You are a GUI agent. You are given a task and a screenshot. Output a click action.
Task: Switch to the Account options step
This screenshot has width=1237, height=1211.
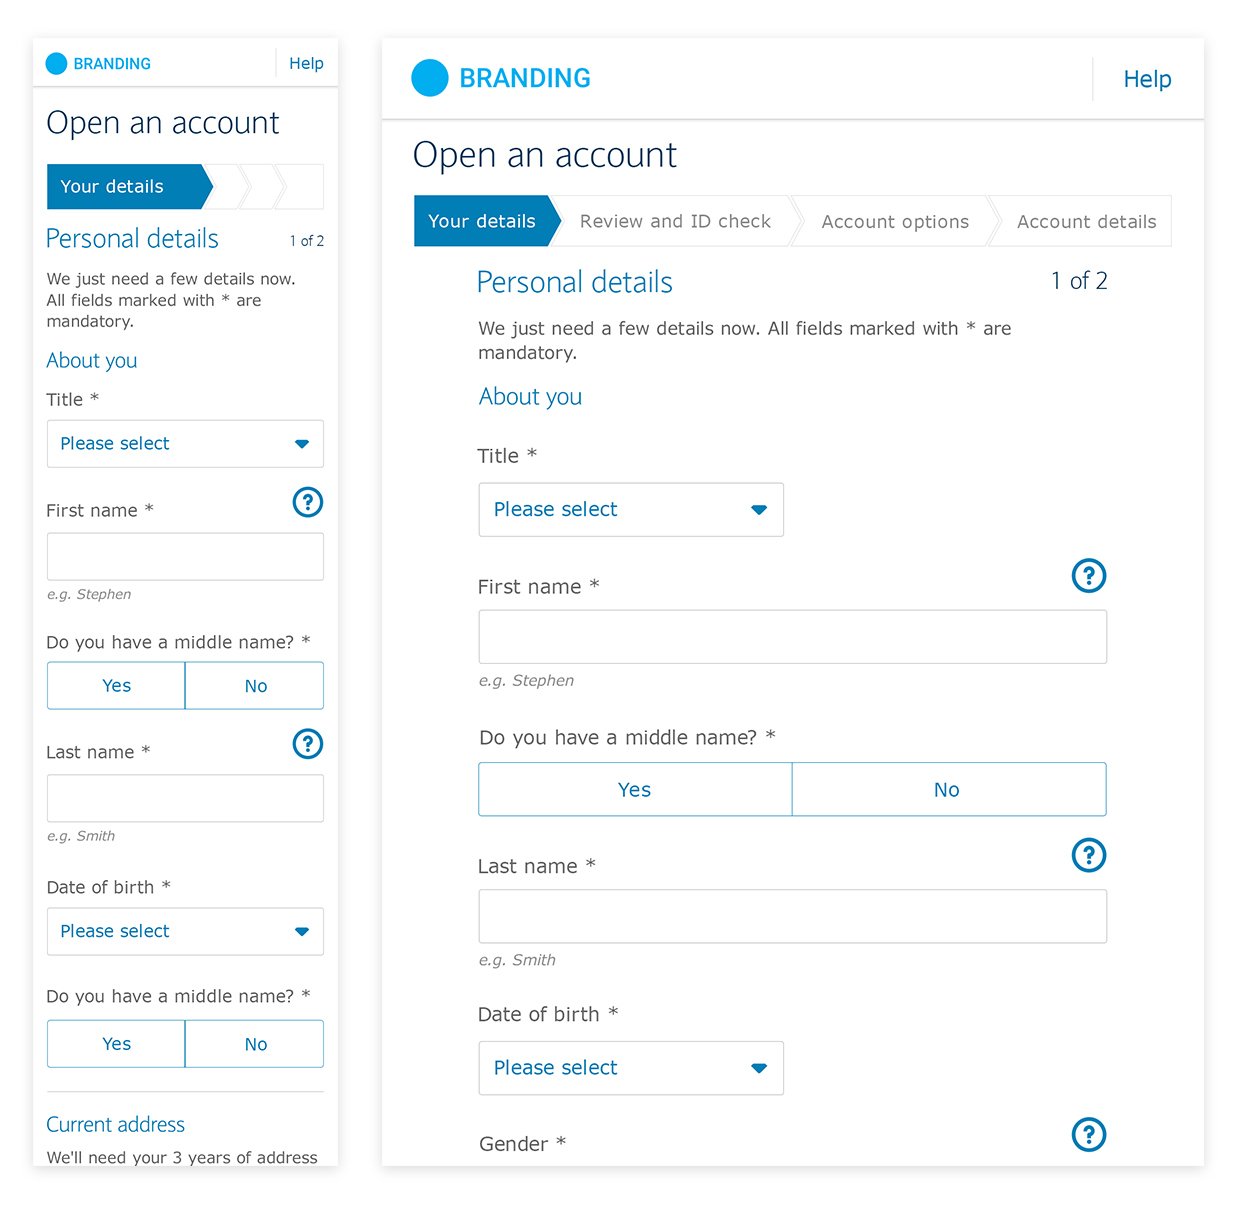(x=895, y=221)
